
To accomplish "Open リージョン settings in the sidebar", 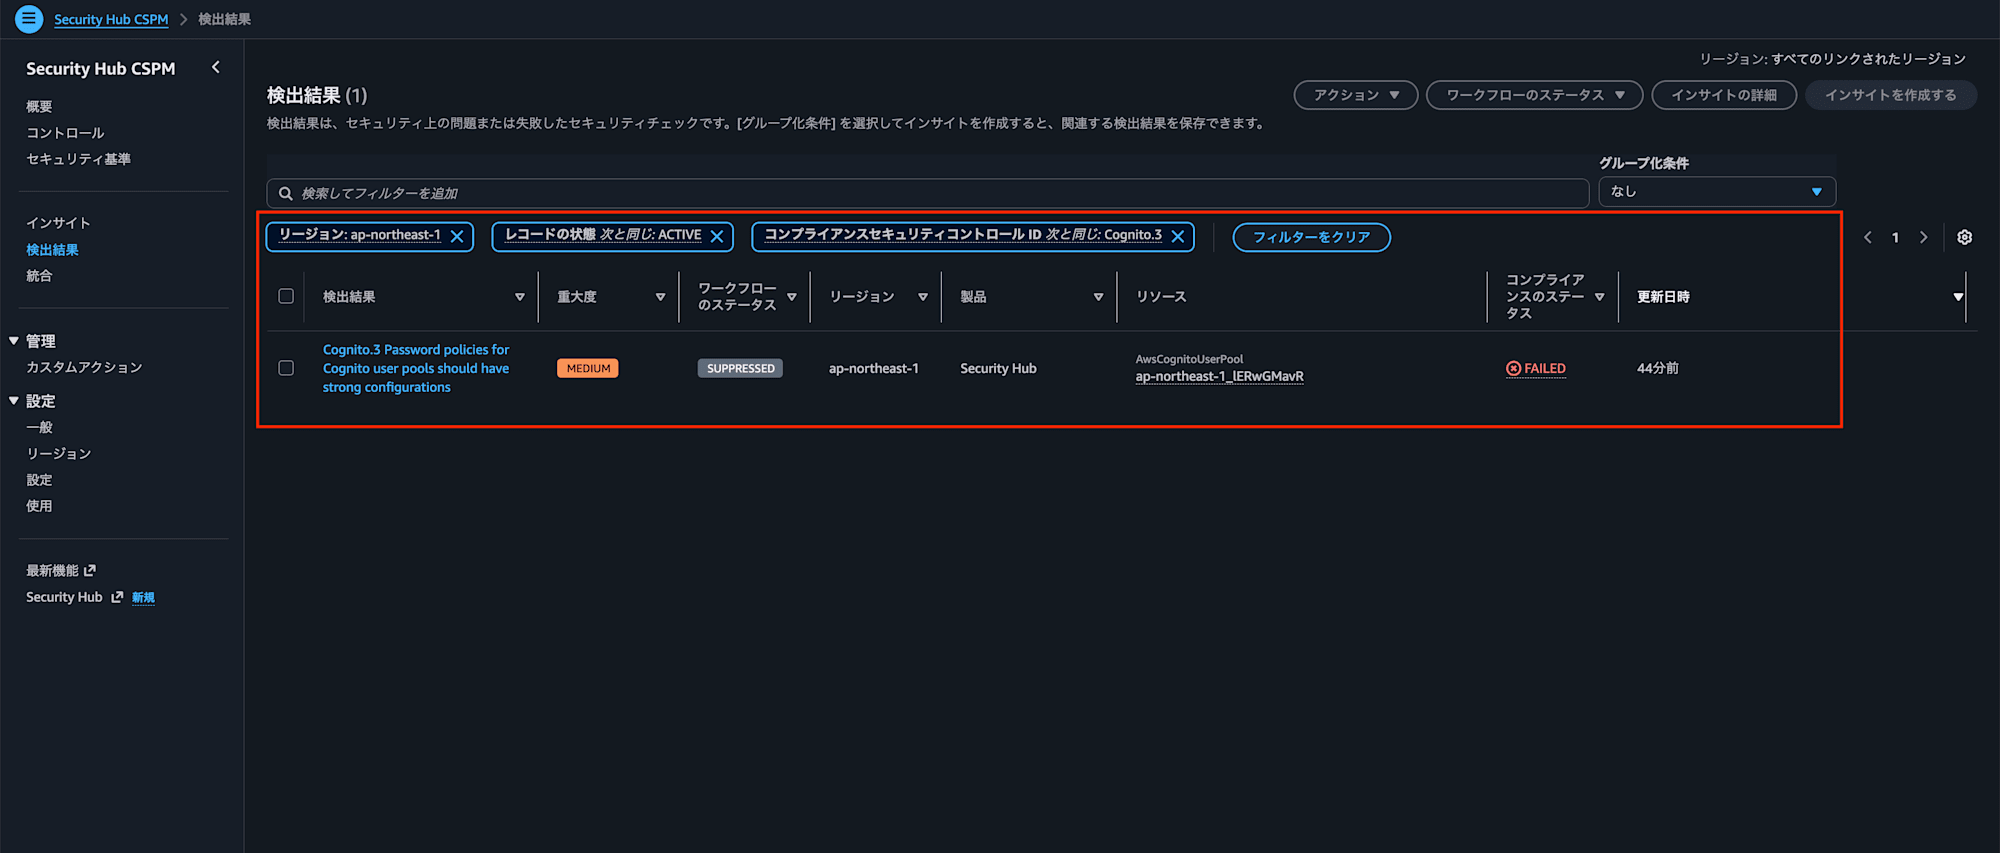I will (58, 453).
